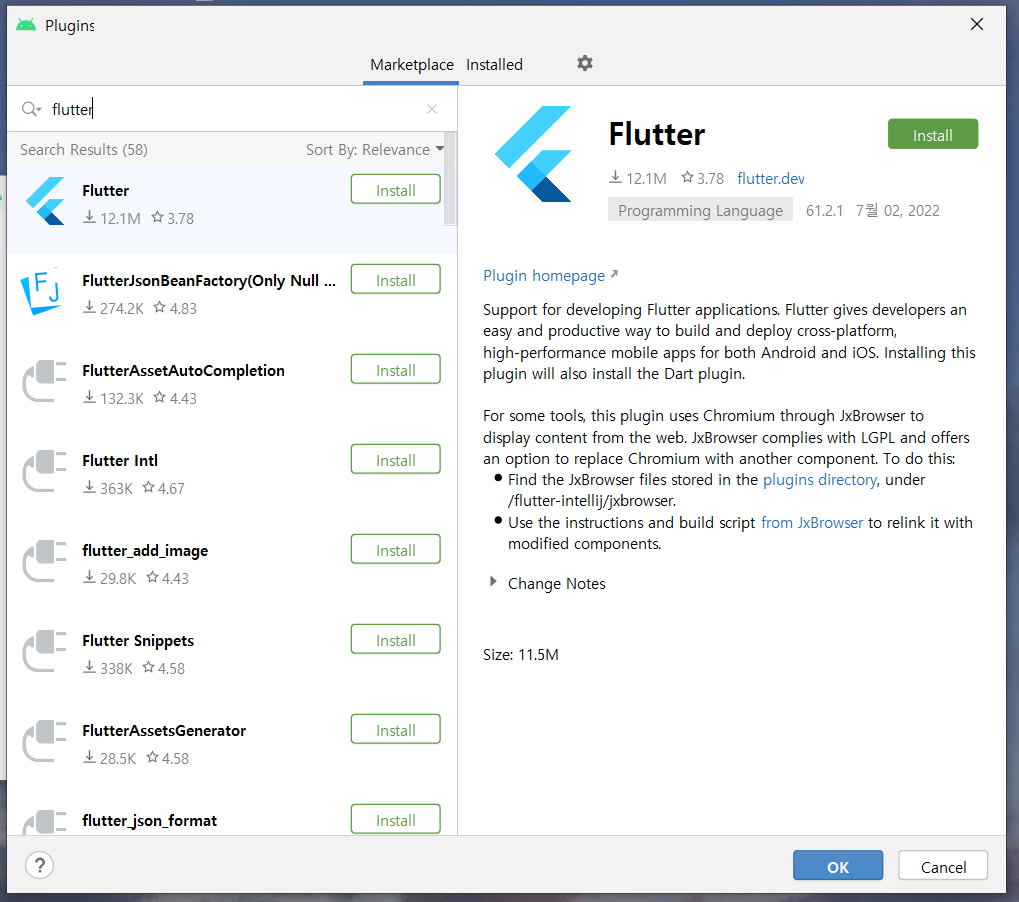Switch to the Installed tab
The image size is (1019, 902).
[494, 65]
